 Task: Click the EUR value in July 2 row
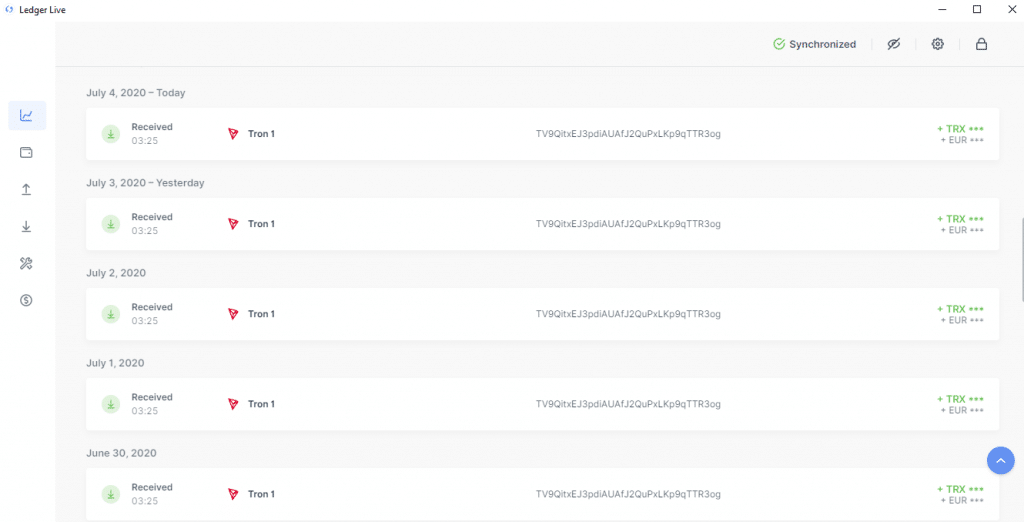(x=962, y=320)
